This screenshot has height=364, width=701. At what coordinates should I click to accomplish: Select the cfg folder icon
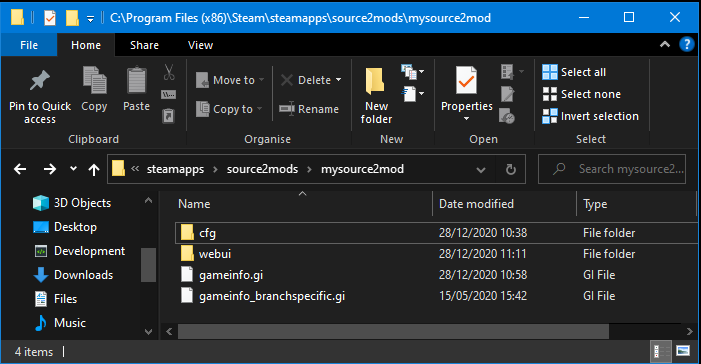[187, 233]
